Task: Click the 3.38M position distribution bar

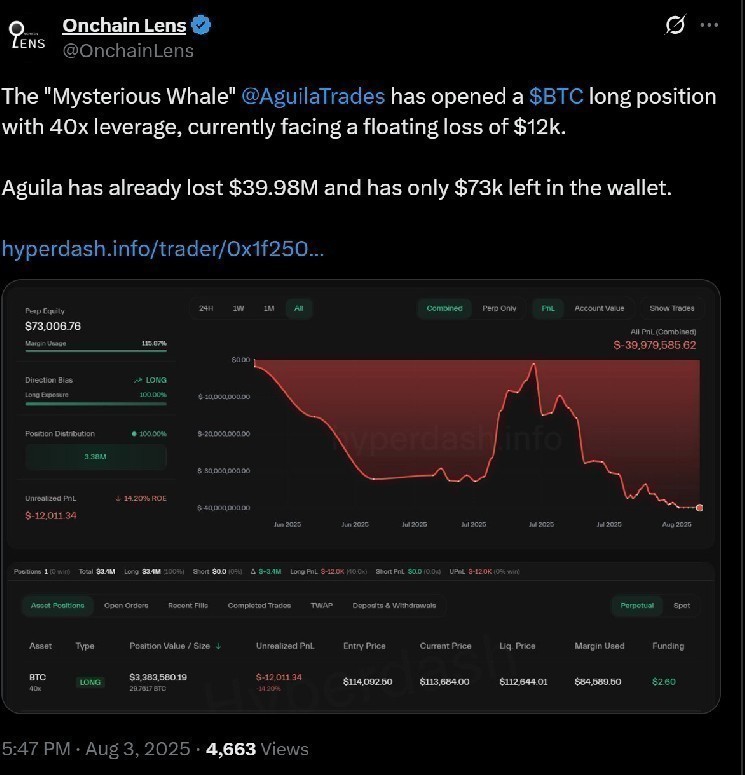Action: (x=96, y=459)
